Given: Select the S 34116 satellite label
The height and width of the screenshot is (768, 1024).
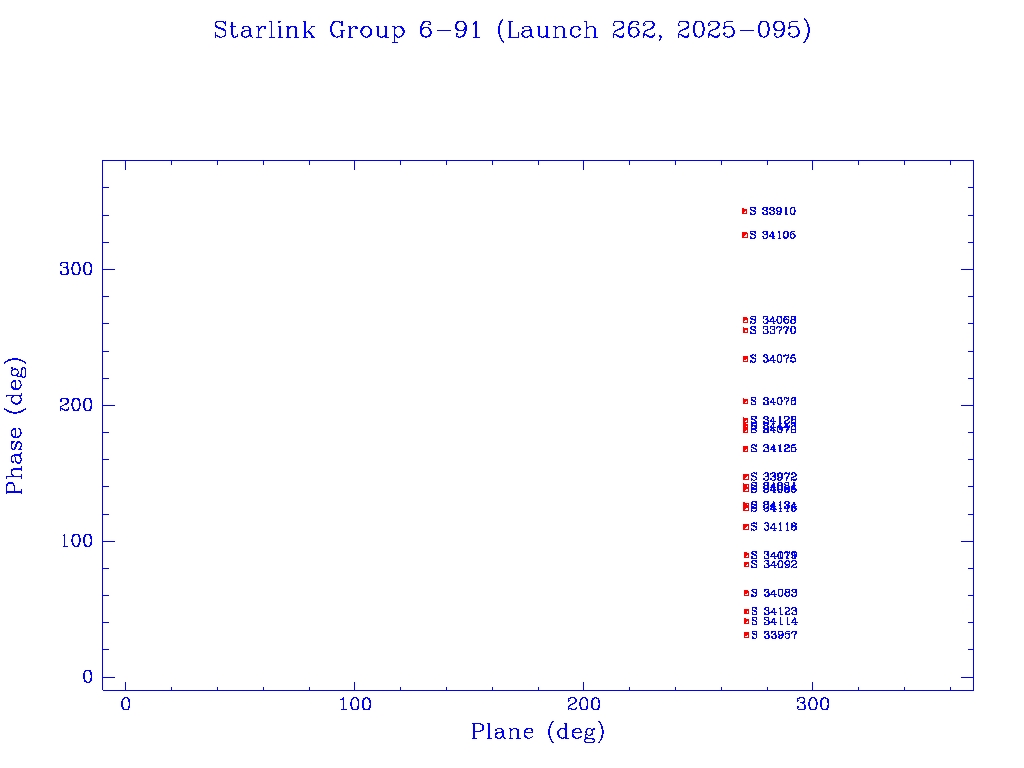Looking at the screenshot, I should (773, 527).
